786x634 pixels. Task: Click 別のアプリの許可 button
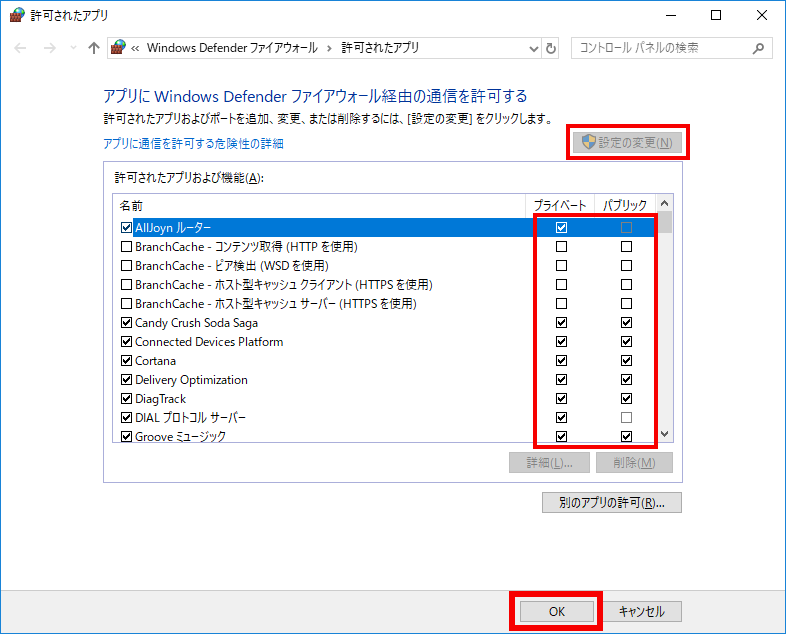(x=612, y=502)
